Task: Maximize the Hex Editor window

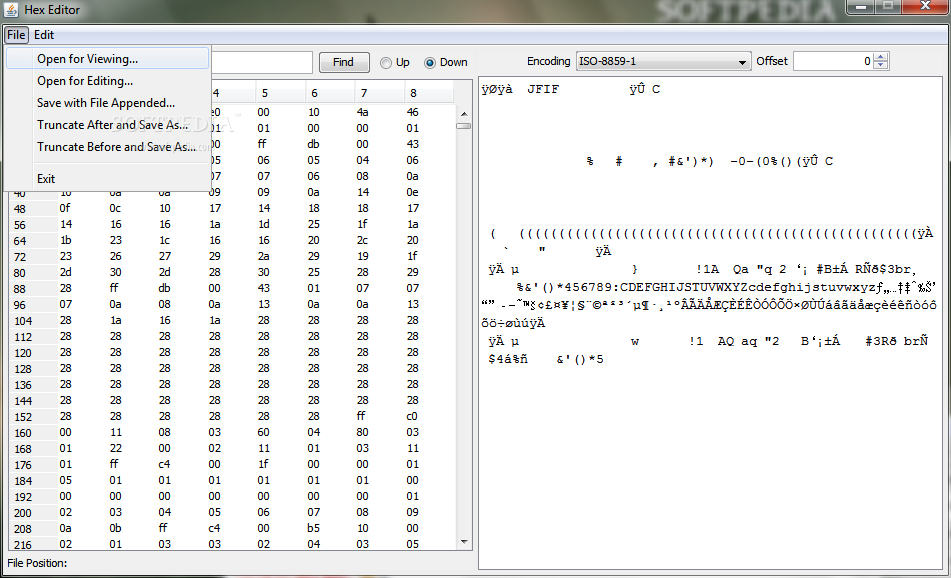Action: coord(888,7)
